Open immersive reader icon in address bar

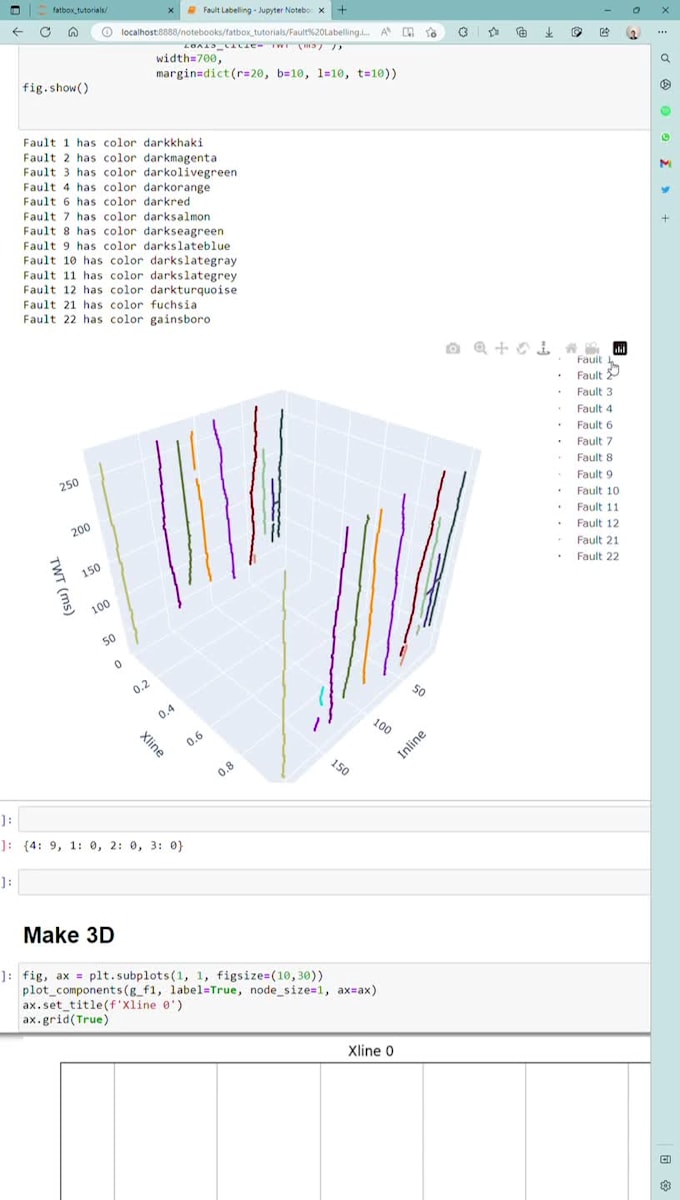(408, 32)
